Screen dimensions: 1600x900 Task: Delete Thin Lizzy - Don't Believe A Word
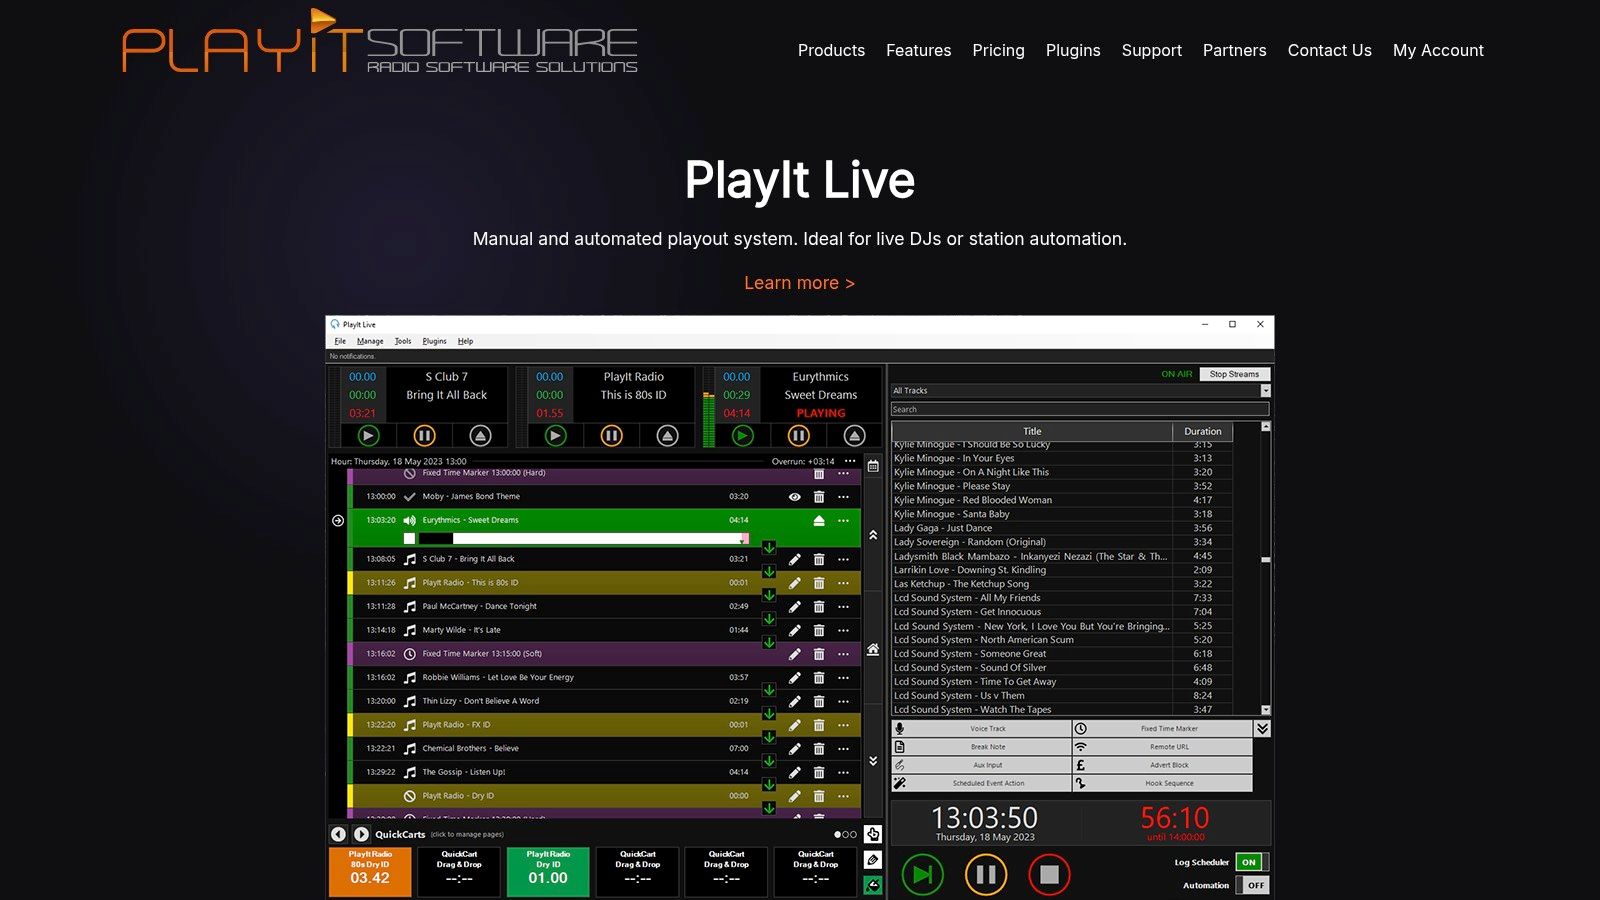pos(819,701)
